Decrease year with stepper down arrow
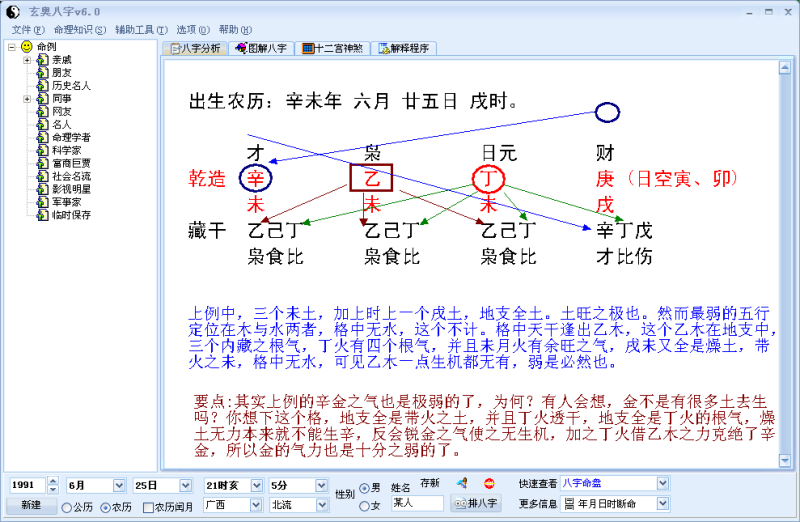 click(x=53, y=490)
